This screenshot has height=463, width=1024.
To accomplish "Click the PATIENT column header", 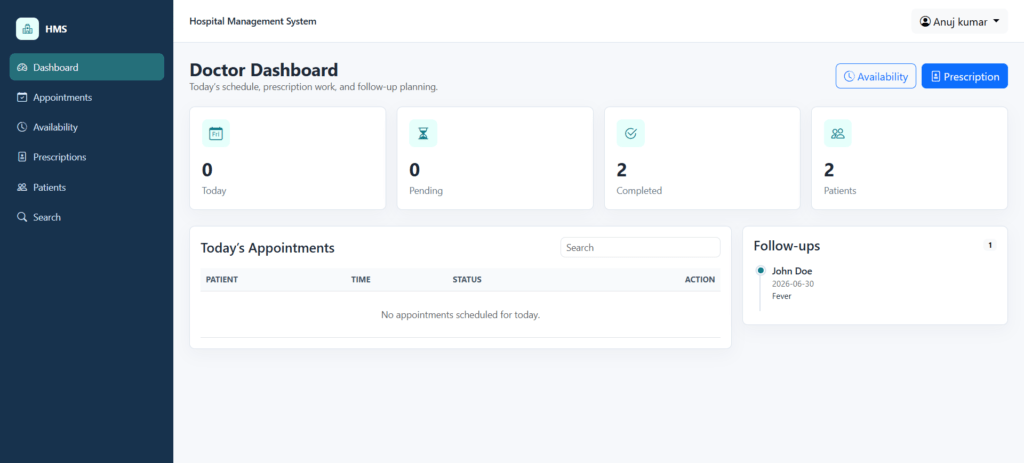I will pyautogui.click(x=222, y=279).
